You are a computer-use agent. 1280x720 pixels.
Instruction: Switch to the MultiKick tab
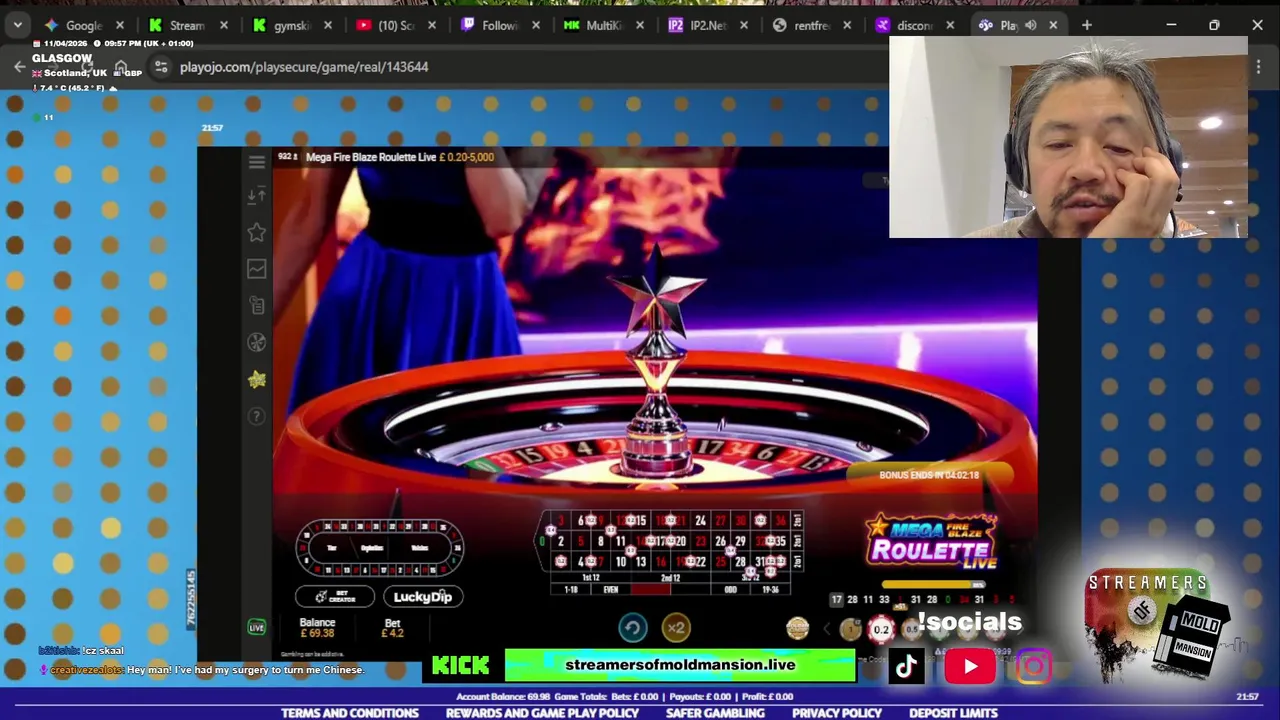tap(604, 25)
